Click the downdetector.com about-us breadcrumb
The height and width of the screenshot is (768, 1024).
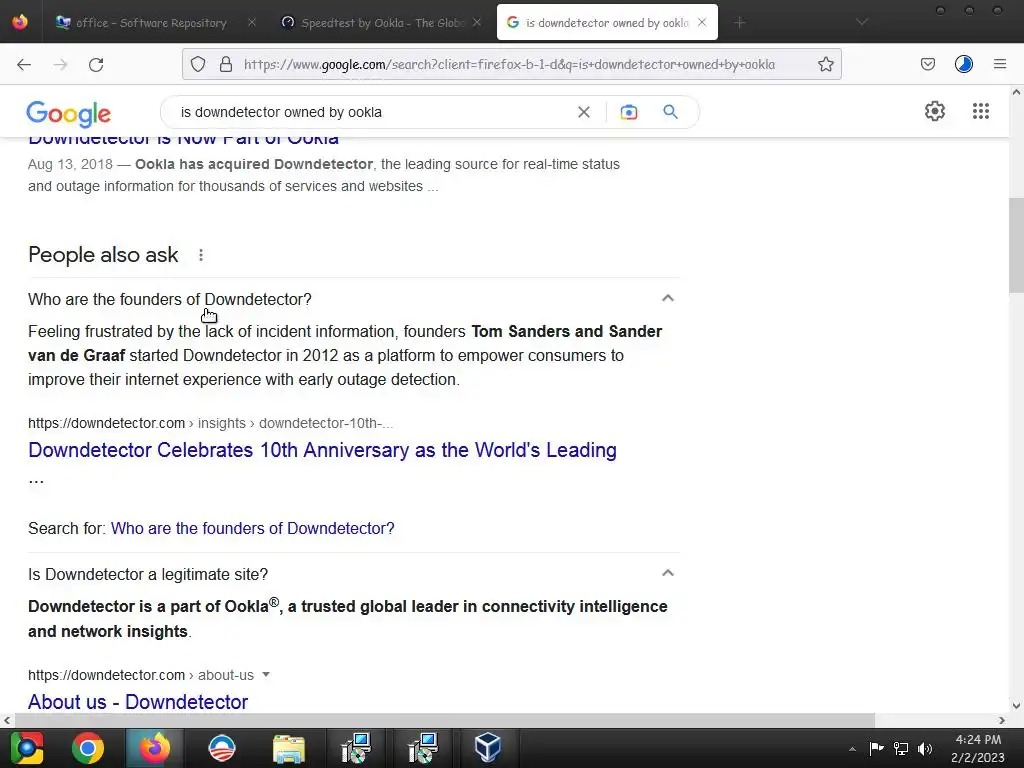coord(140,675)
